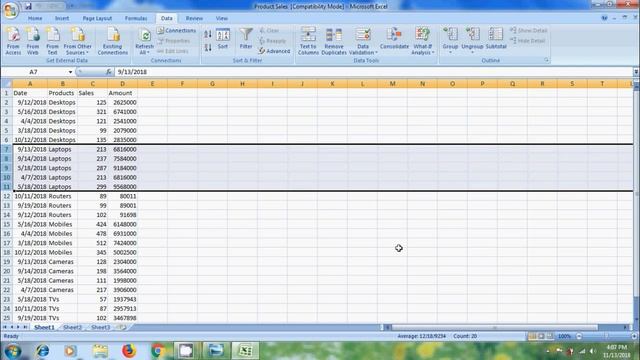This screenshot has width=640, height=360.
Task: Select row 12 header
Action: (x=7, y=196)
